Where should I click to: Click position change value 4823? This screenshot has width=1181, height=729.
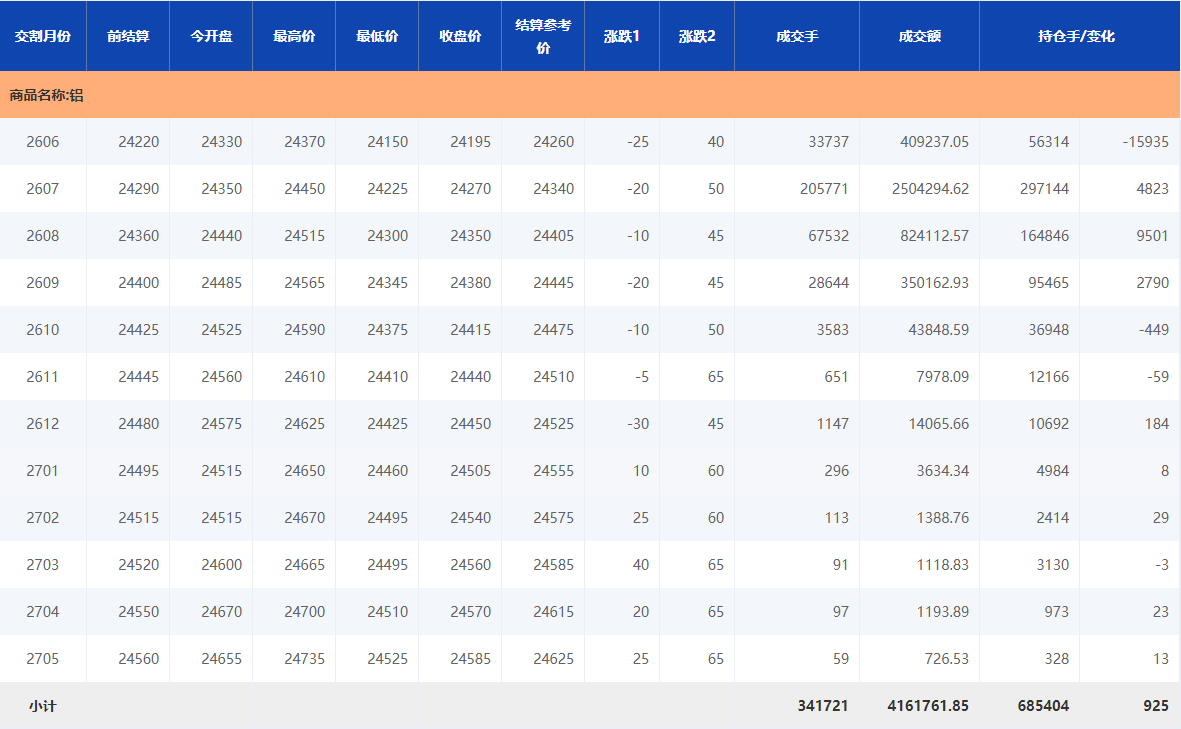click(x=1152, y=188)
